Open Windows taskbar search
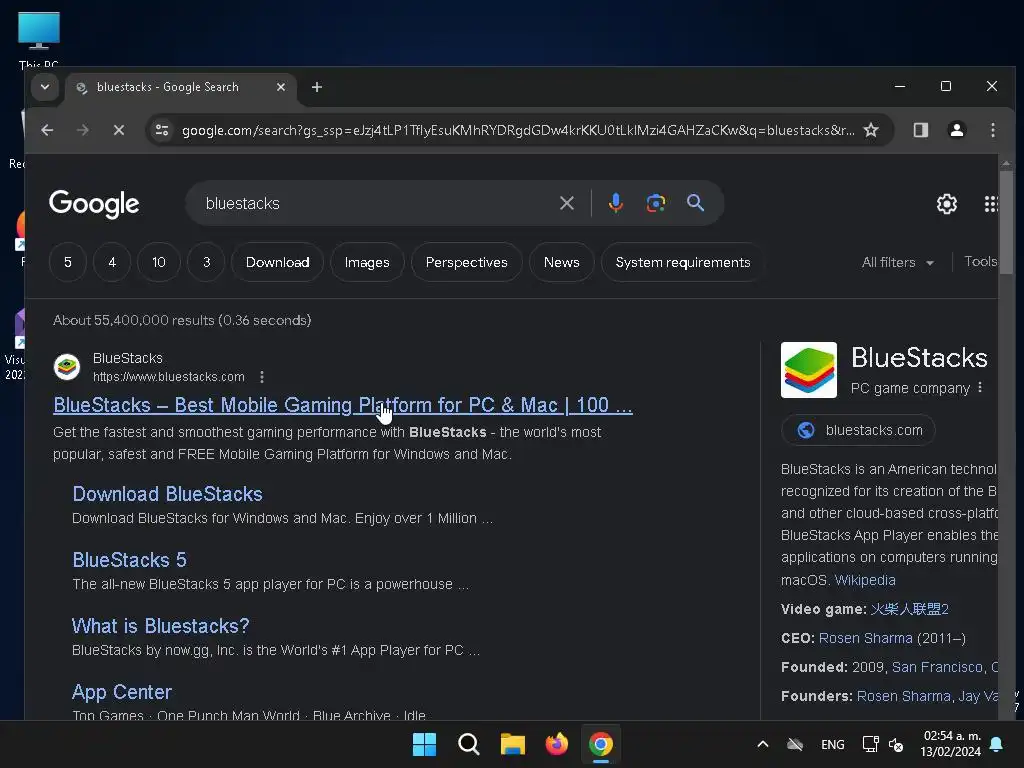1024x768 pixels. point(468,744)
